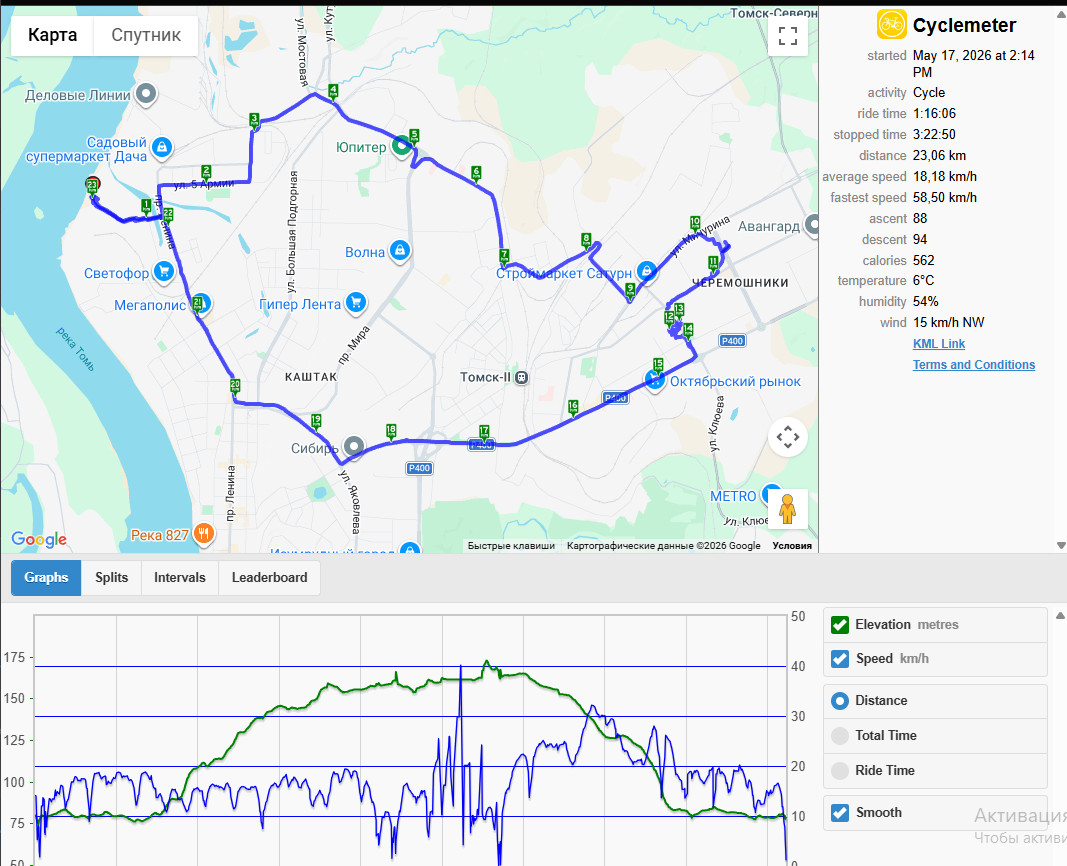Screen dimensions: 1067x866
Task: Open the Graphs tab
Action: [46, 578]
